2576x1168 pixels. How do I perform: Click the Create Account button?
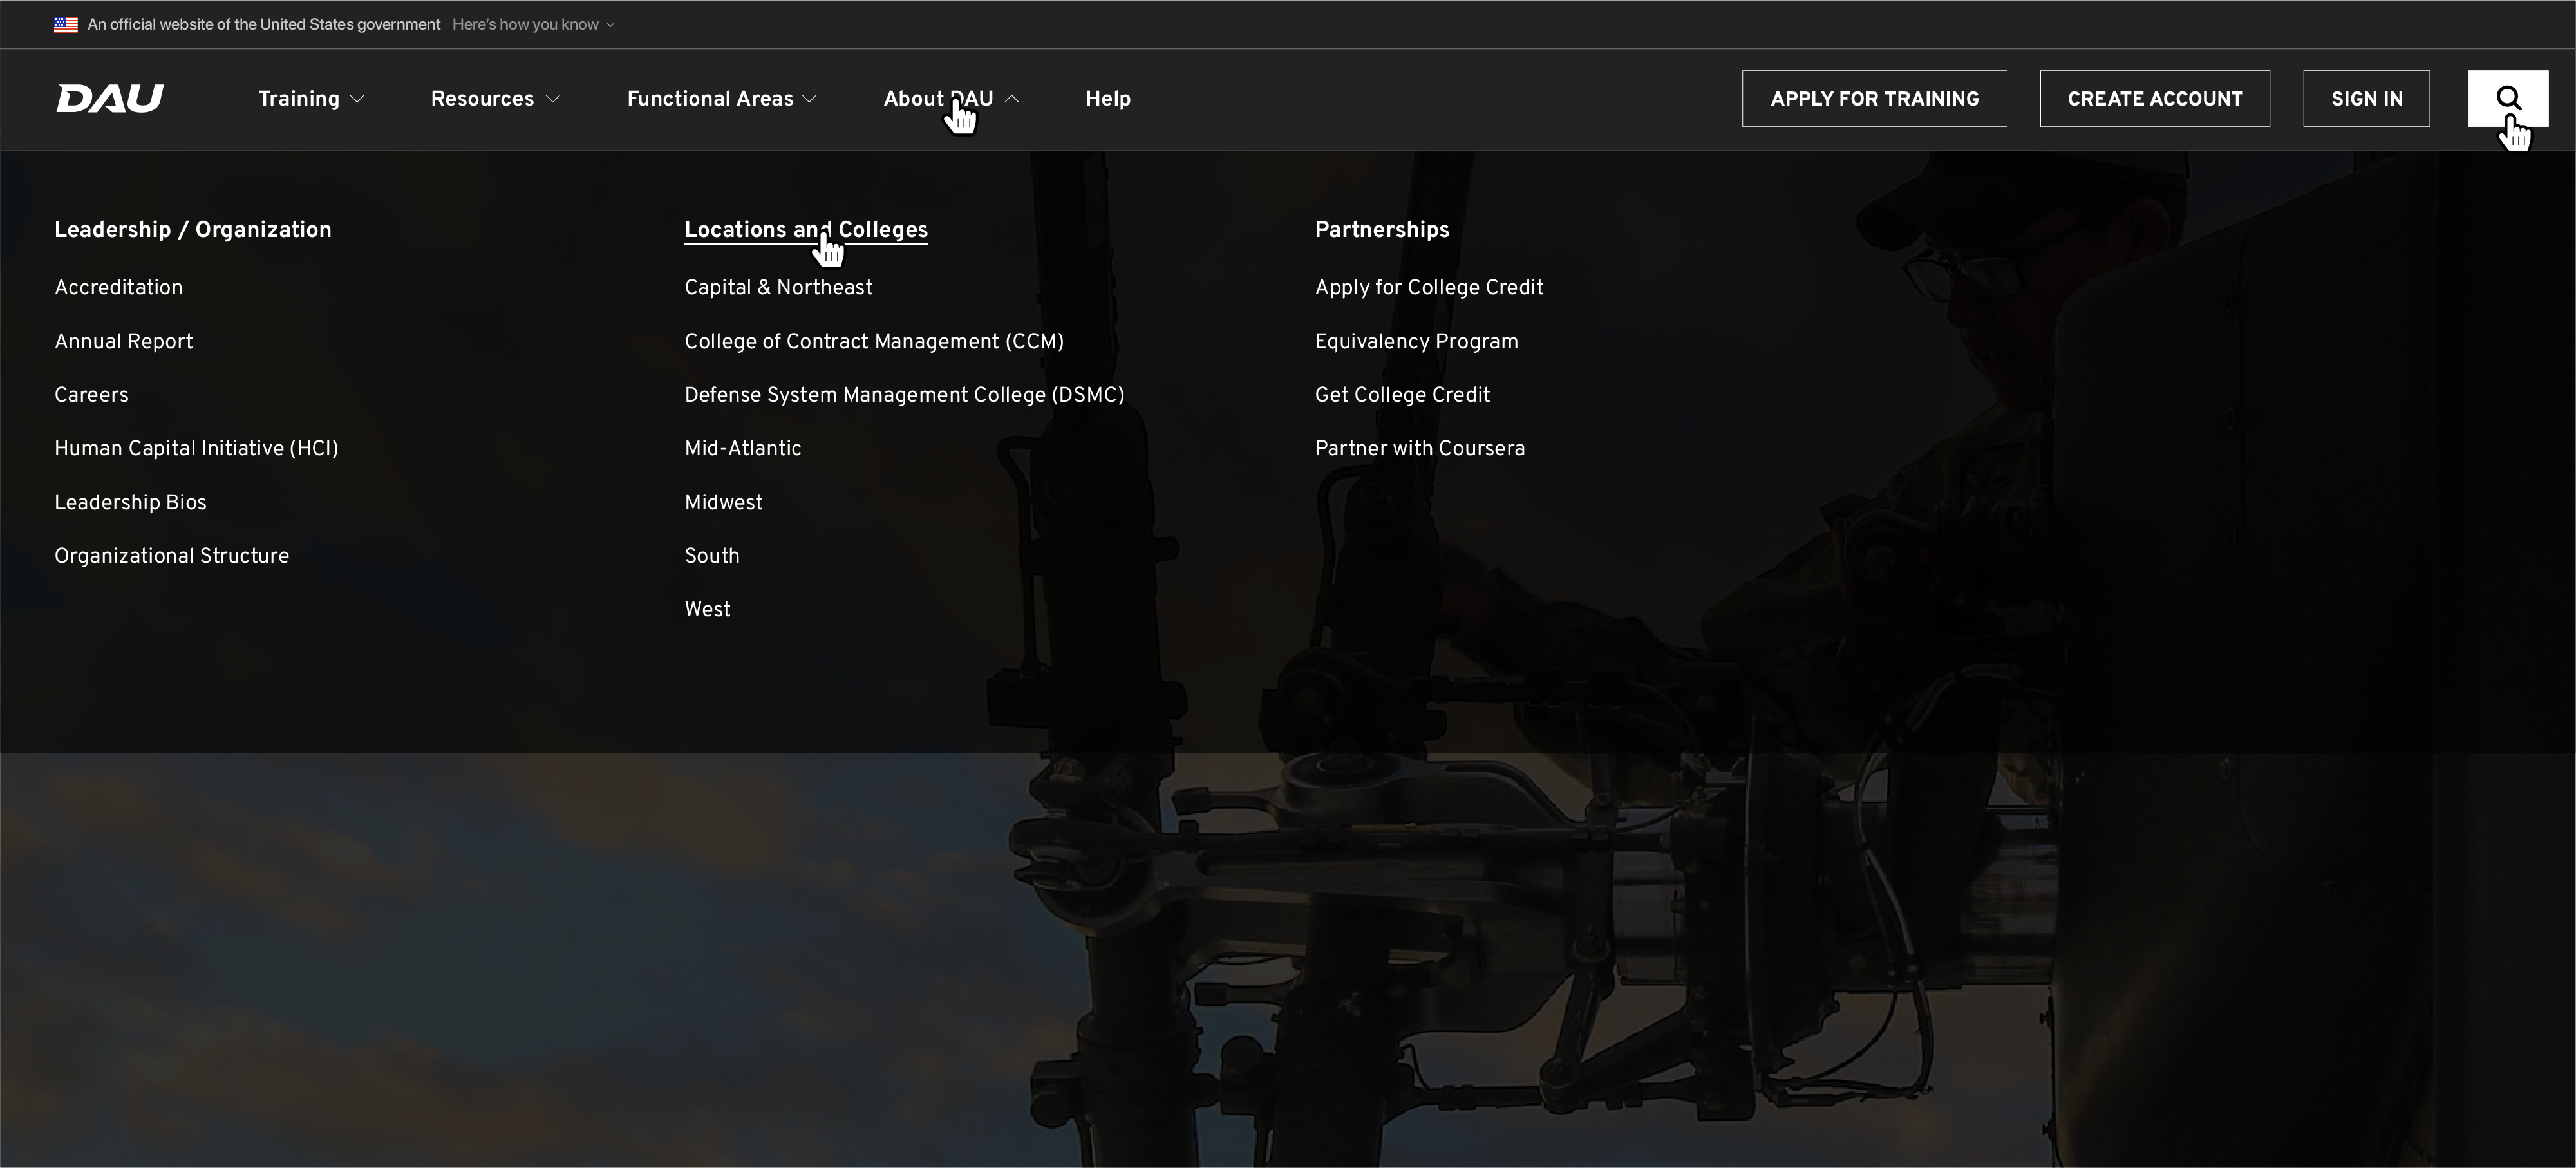pos(2154,98)
